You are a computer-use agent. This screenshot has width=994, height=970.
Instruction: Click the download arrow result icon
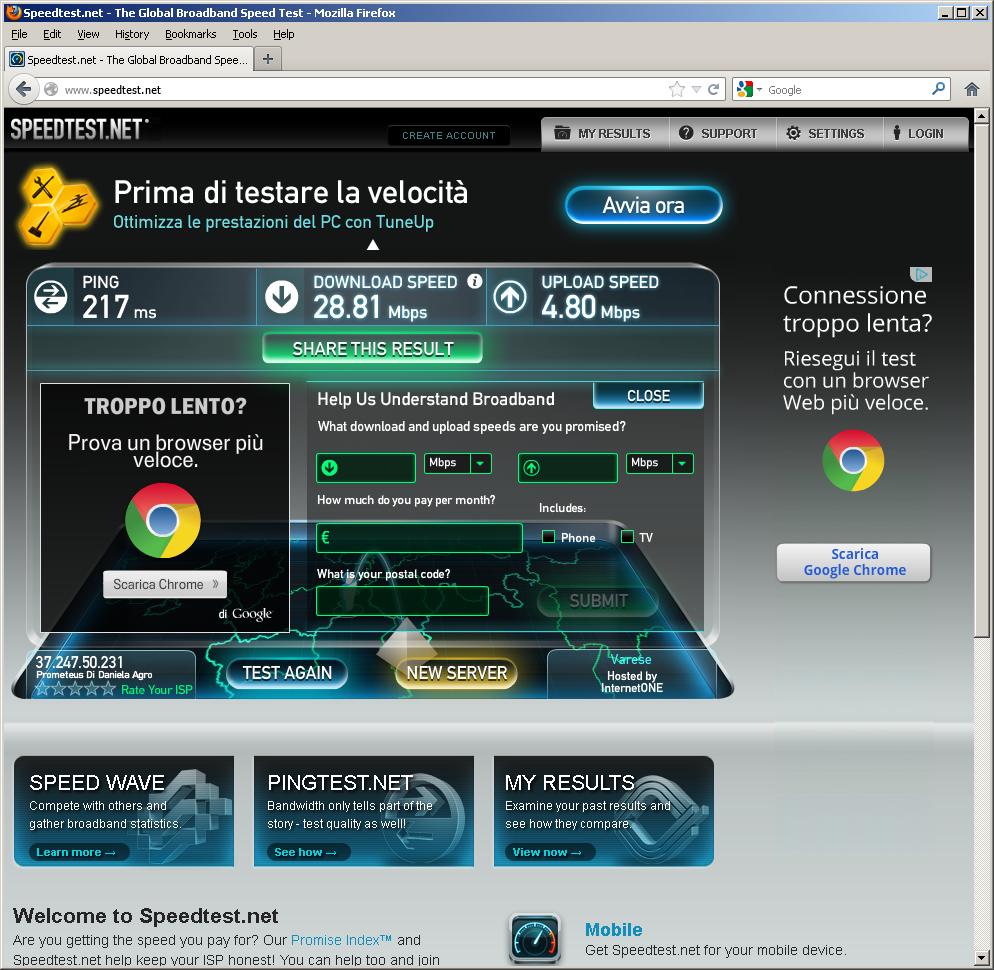(281, 297)
